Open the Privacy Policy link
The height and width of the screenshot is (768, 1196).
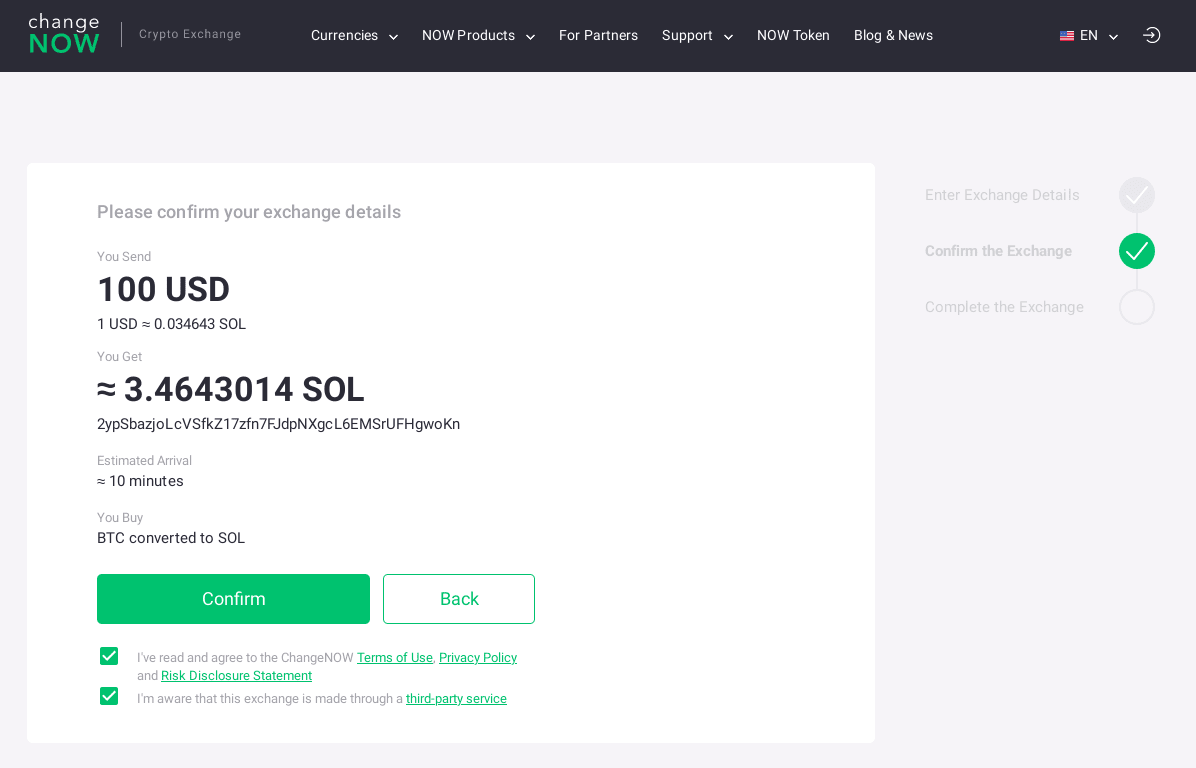pyautogui.click(x=478, y=658)
